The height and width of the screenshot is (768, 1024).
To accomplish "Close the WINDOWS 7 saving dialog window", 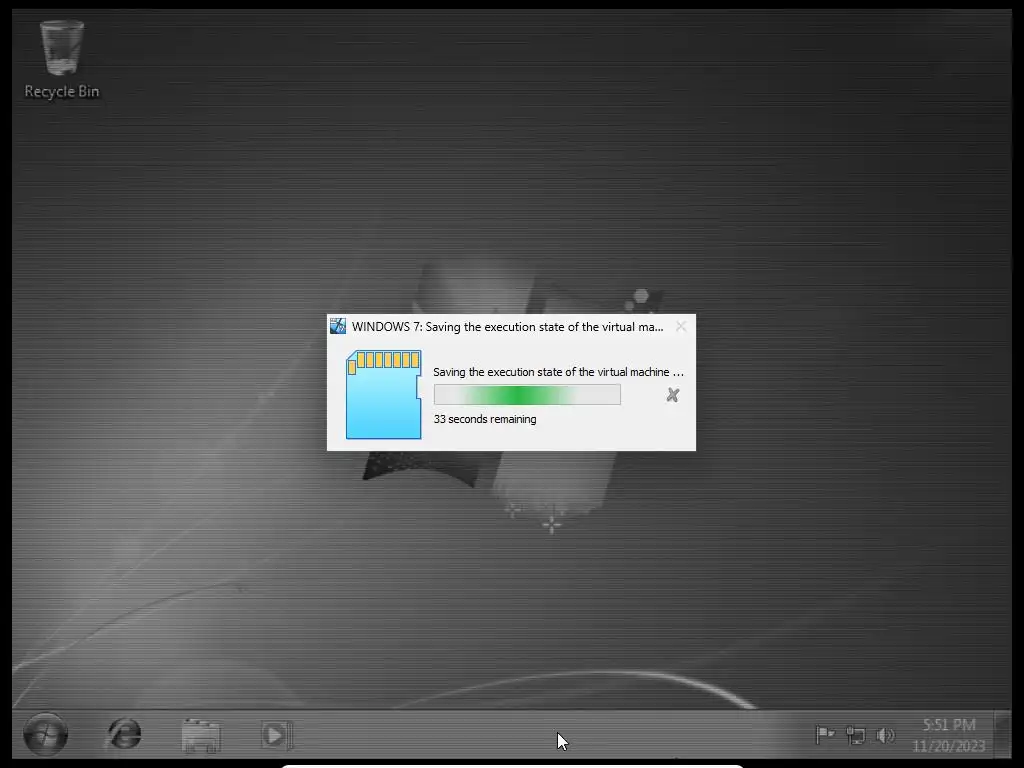I will click(x=680, y=327).
